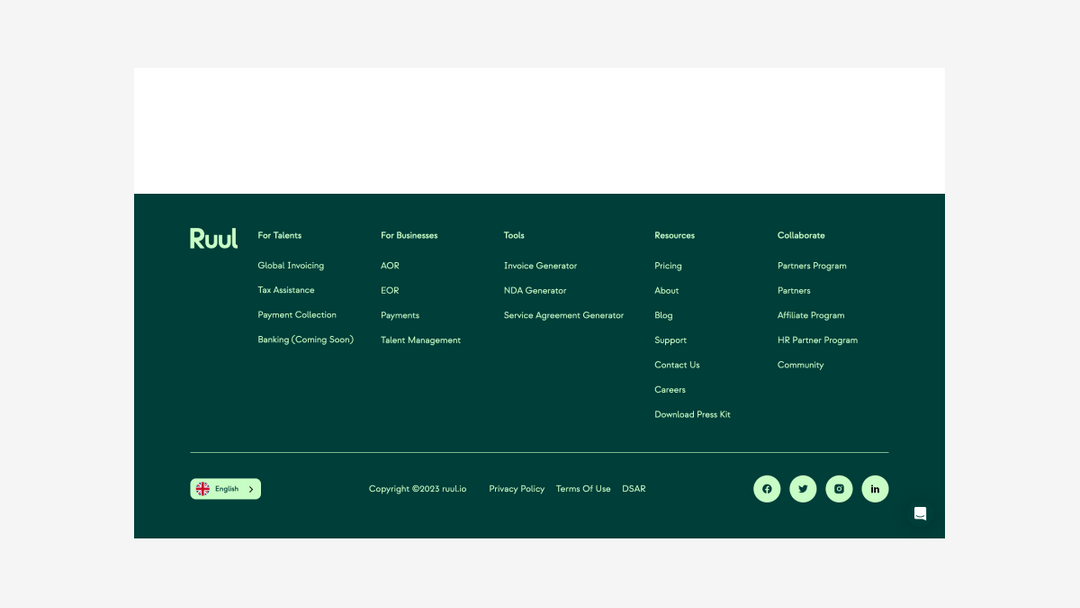Click the UK flag icon on language button
This screenshot has height=608, width=1080.
(204, 489)
